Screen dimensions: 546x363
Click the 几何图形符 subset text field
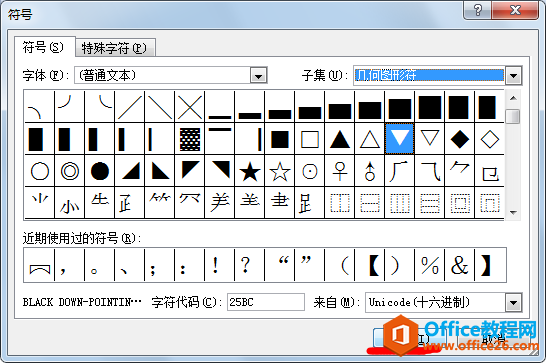[x=429, y=75]
